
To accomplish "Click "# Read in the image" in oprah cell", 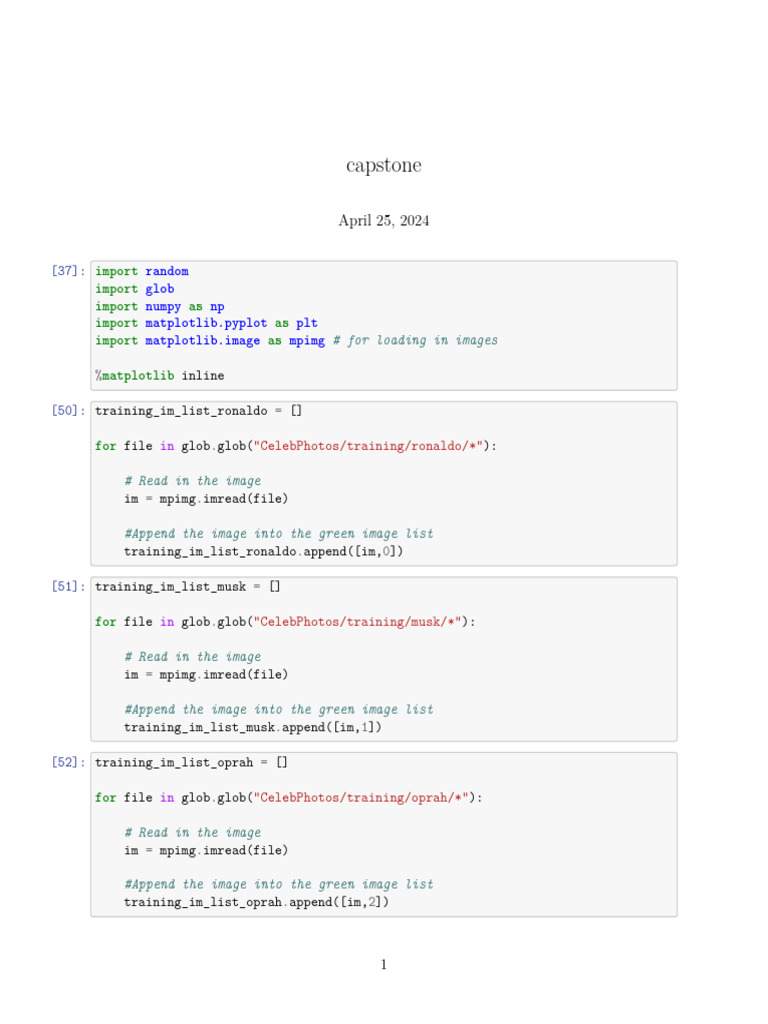I will tap(193, 832).
